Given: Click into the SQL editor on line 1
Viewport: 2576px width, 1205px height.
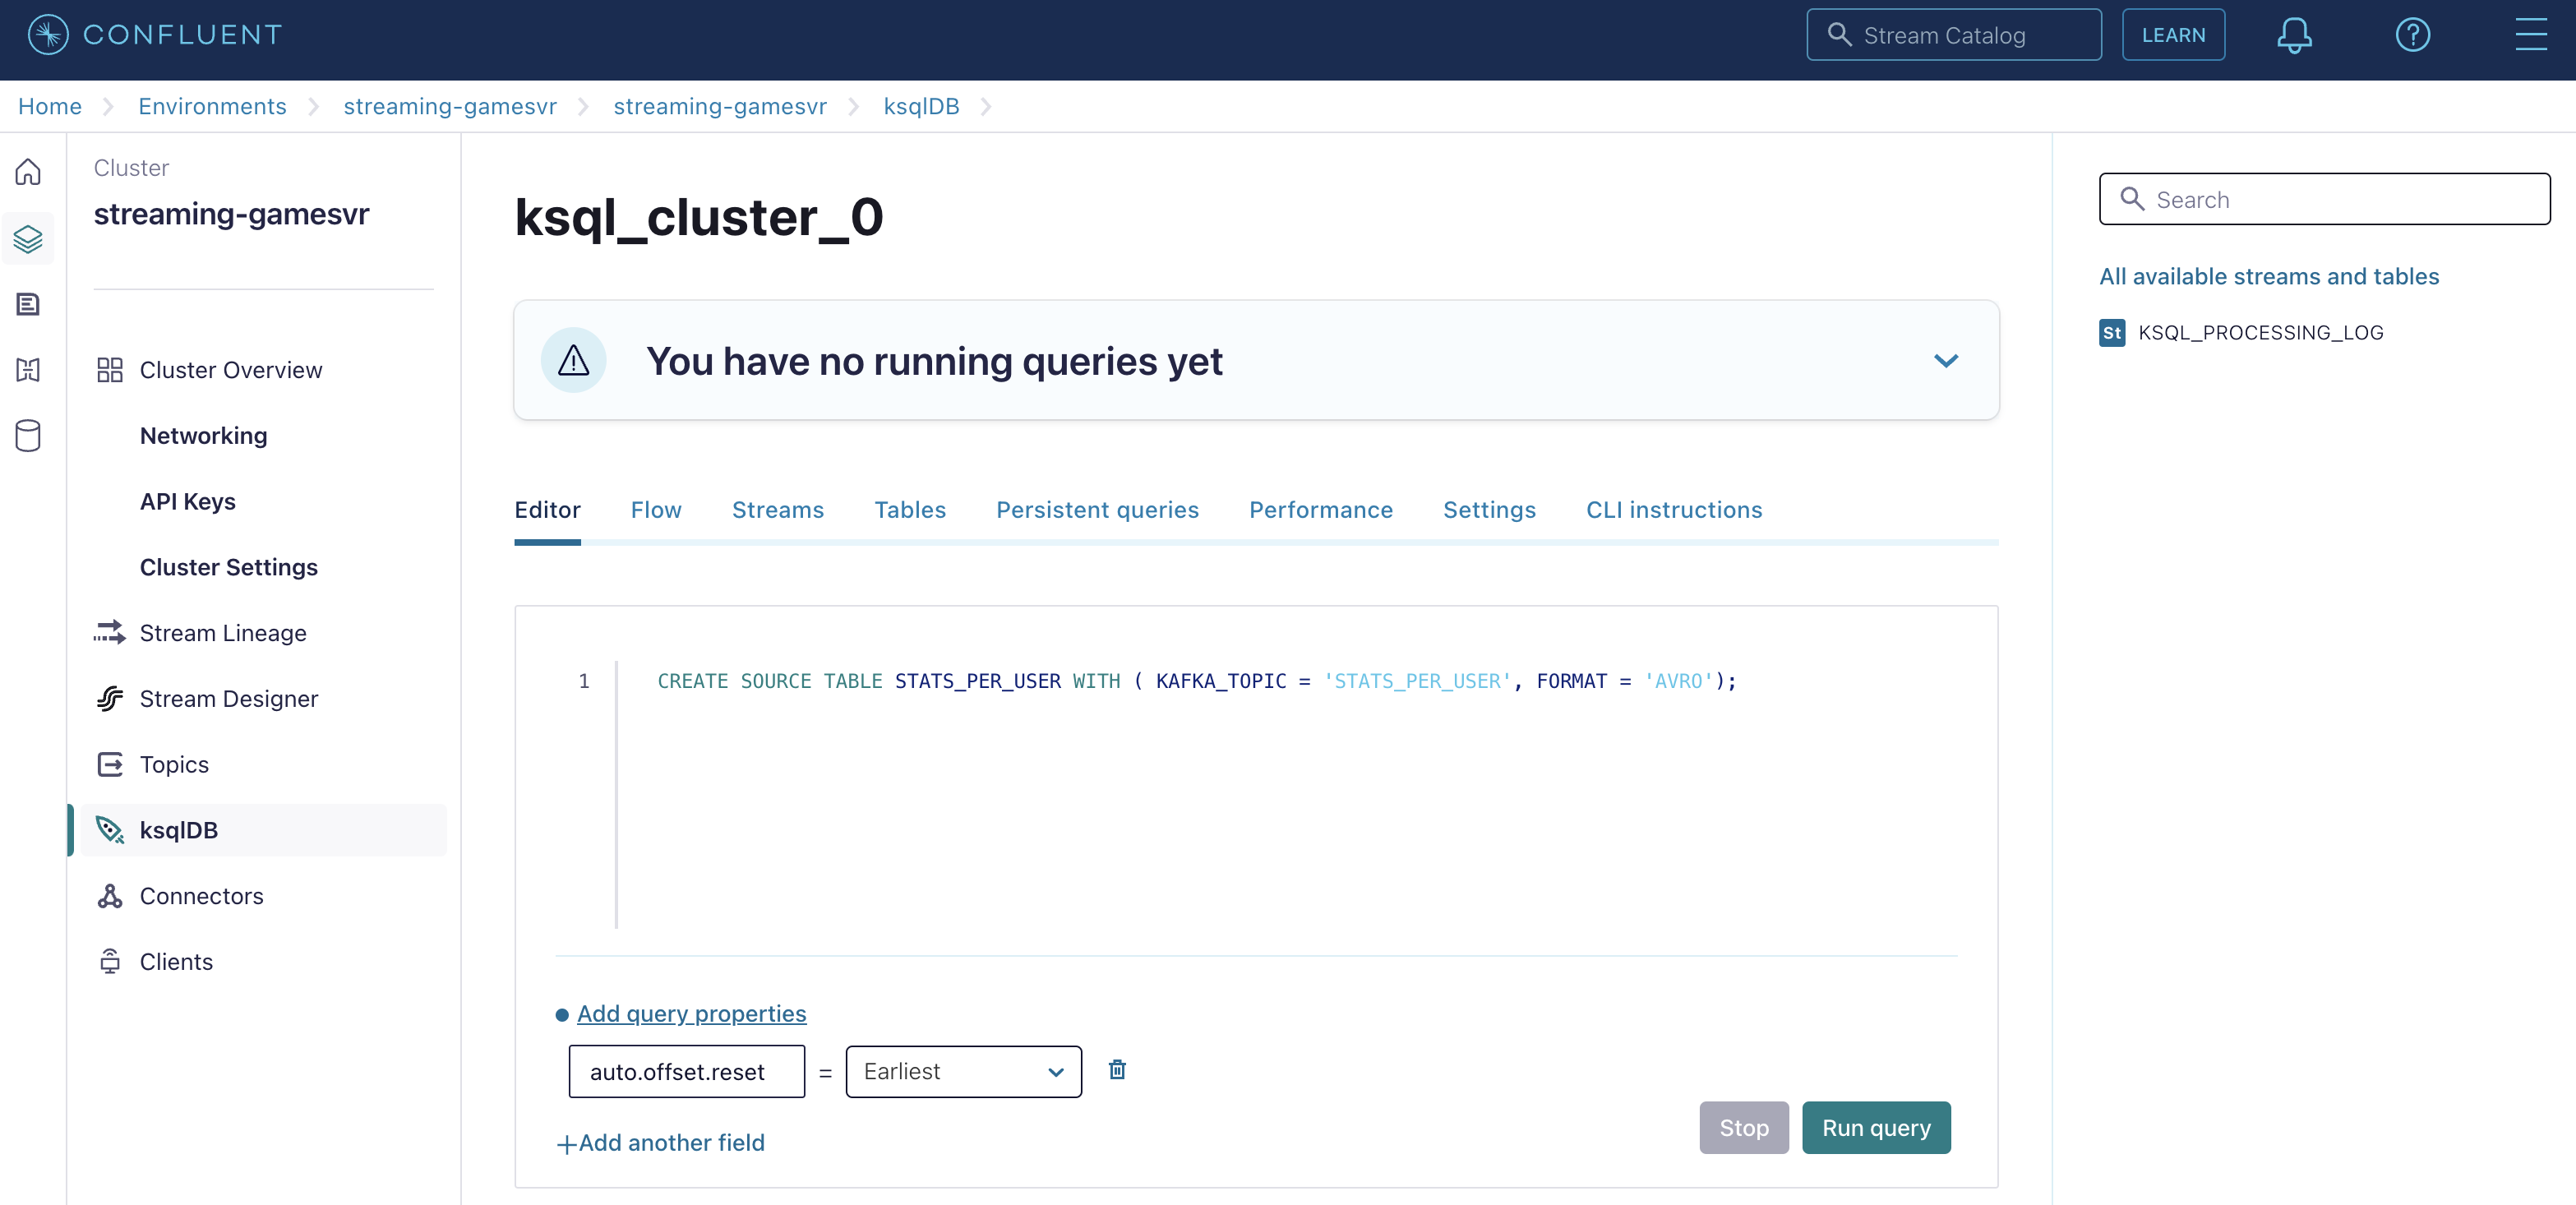Looking at the screenshot, I should pyautogui.click(x=1197, y=681).
